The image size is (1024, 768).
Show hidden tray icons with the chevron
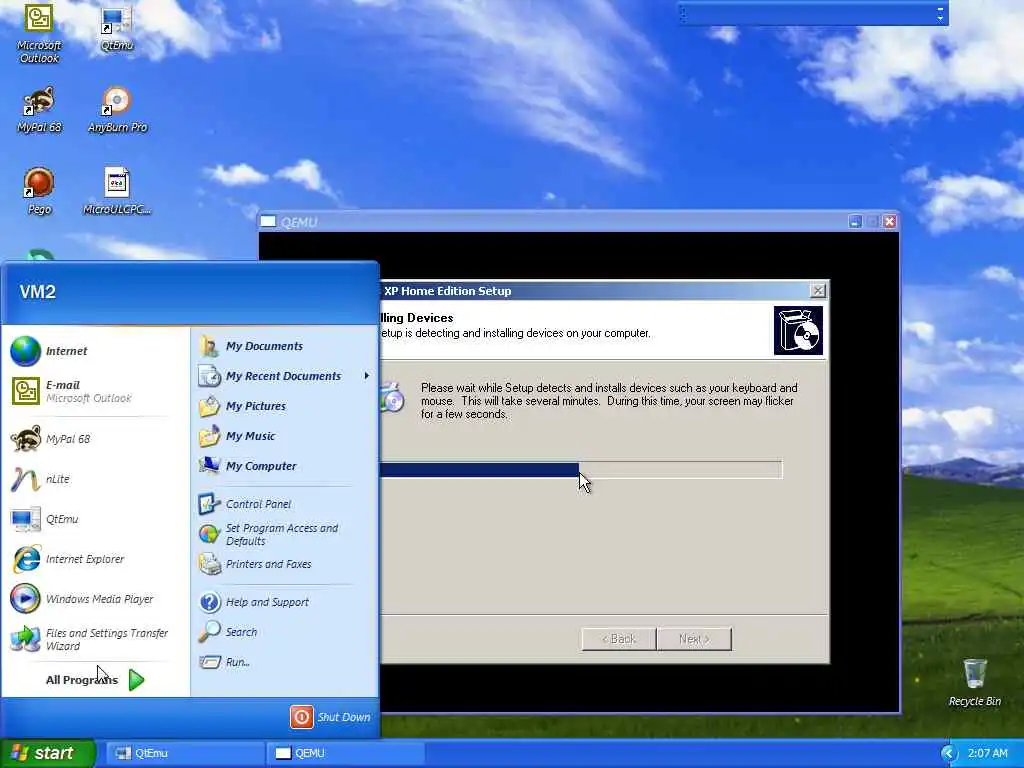949,754
